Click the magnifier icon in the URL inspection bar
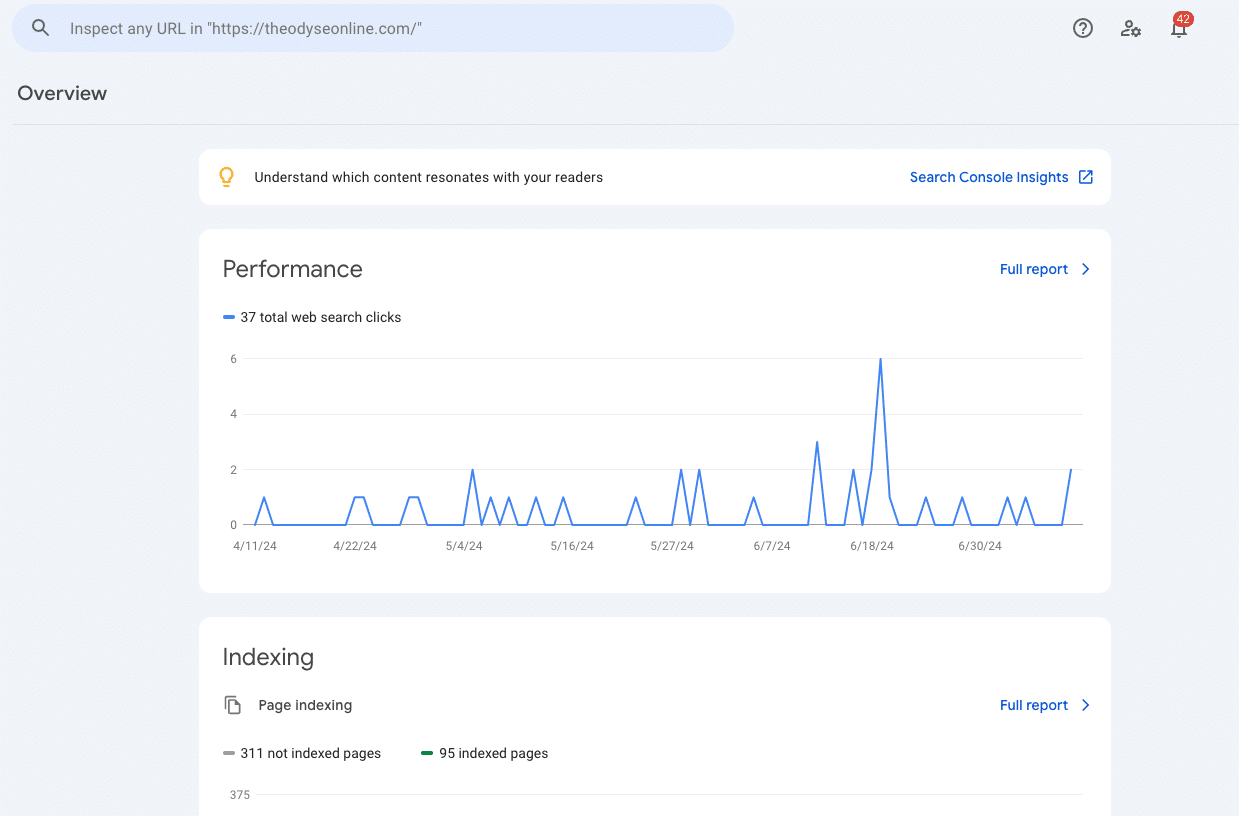The image size is (1239, 816). [x=40, y=28]
